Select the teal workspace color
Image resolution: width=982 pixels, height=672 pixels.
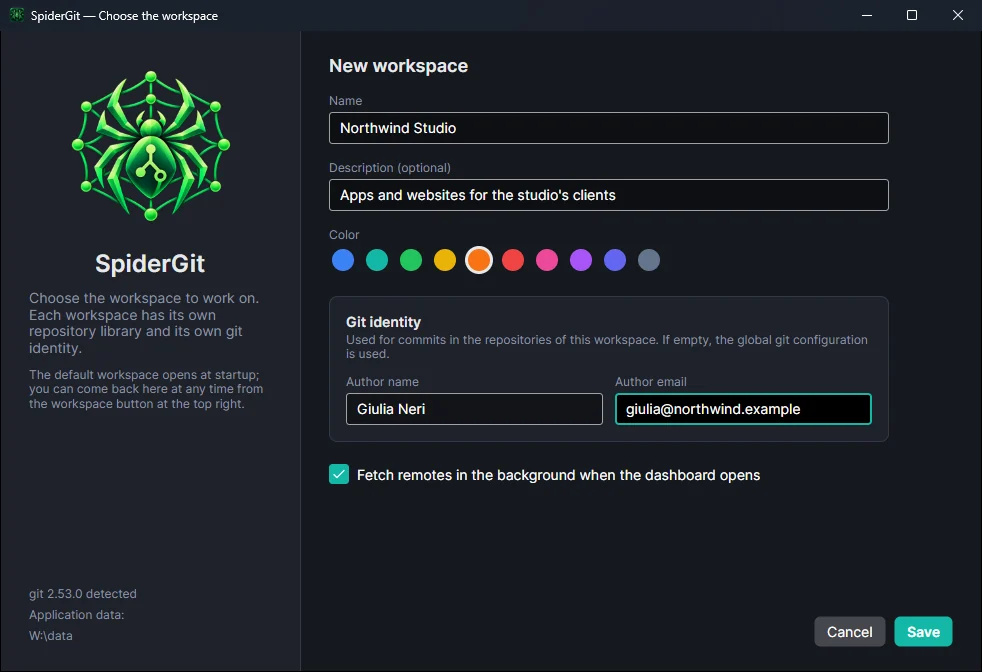coord(377,260)
